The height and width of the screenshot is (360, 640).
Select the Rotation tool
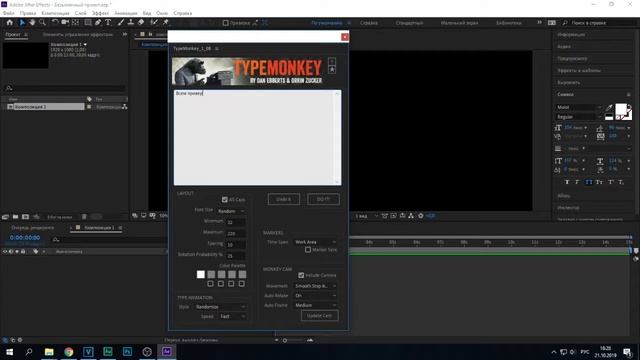click(55, 22)
